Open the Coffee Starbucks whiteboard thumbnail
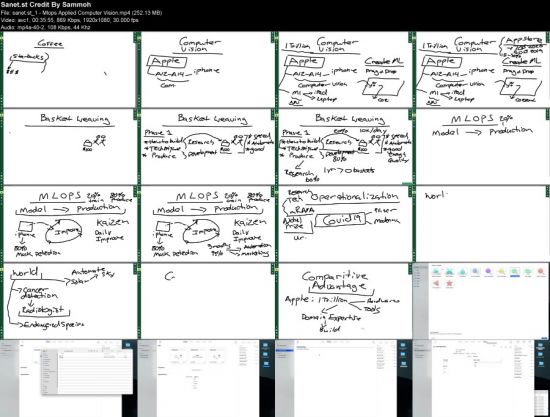Image resolution: width=550 pixels, height=417 pixels. click(69, 69)
